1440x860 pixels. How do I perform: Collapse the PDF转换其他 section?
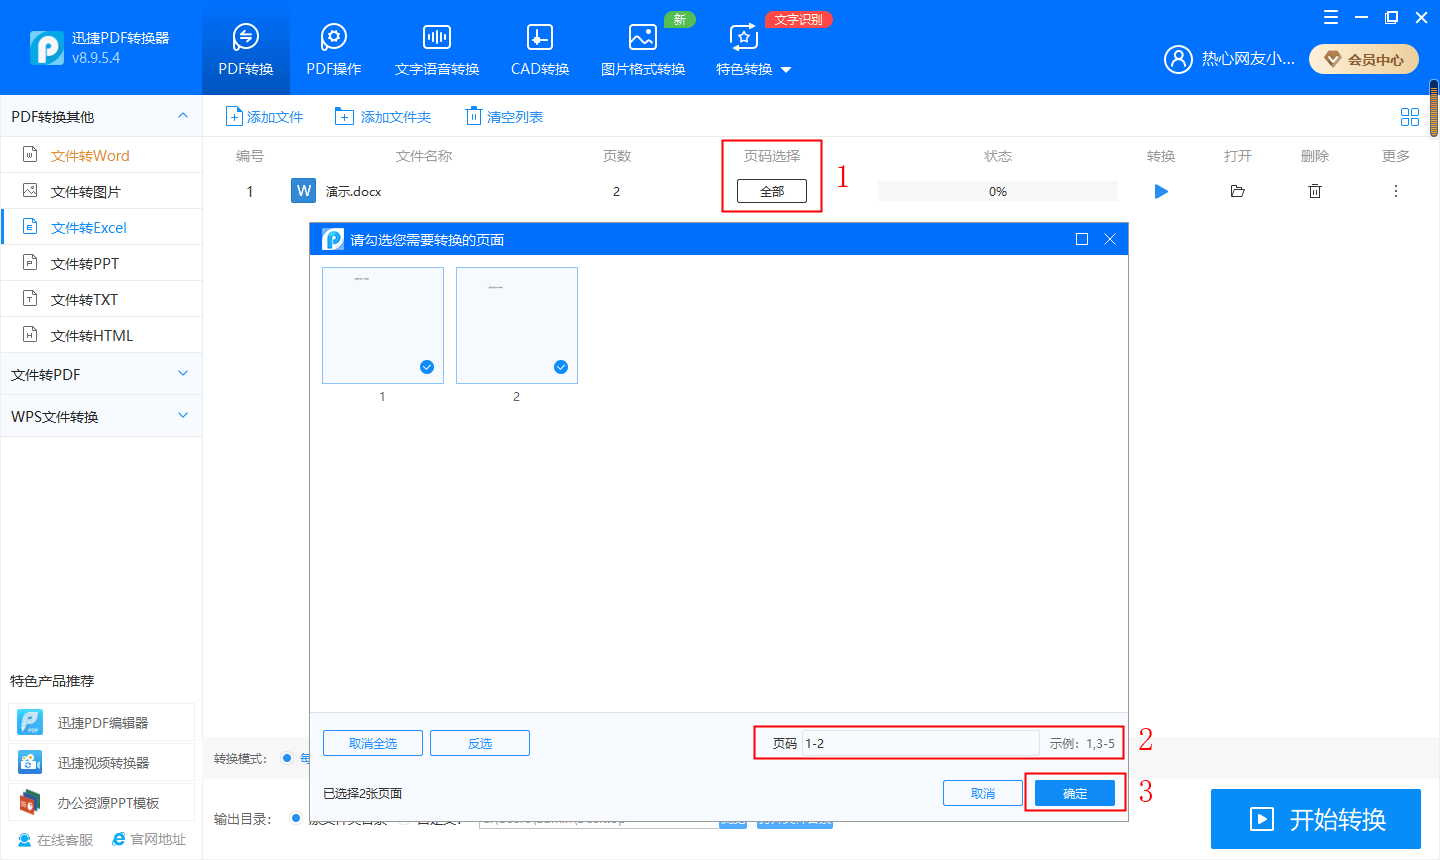click(183, 116)
